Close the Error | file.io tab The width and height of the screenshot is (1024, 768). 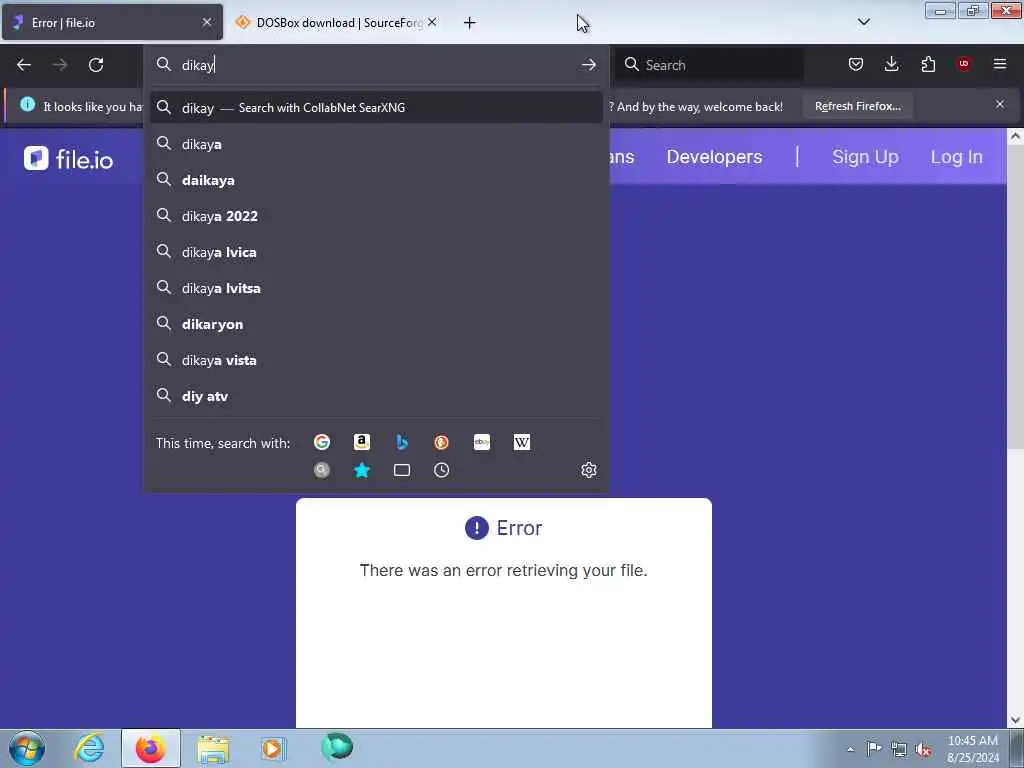point(206,22)
